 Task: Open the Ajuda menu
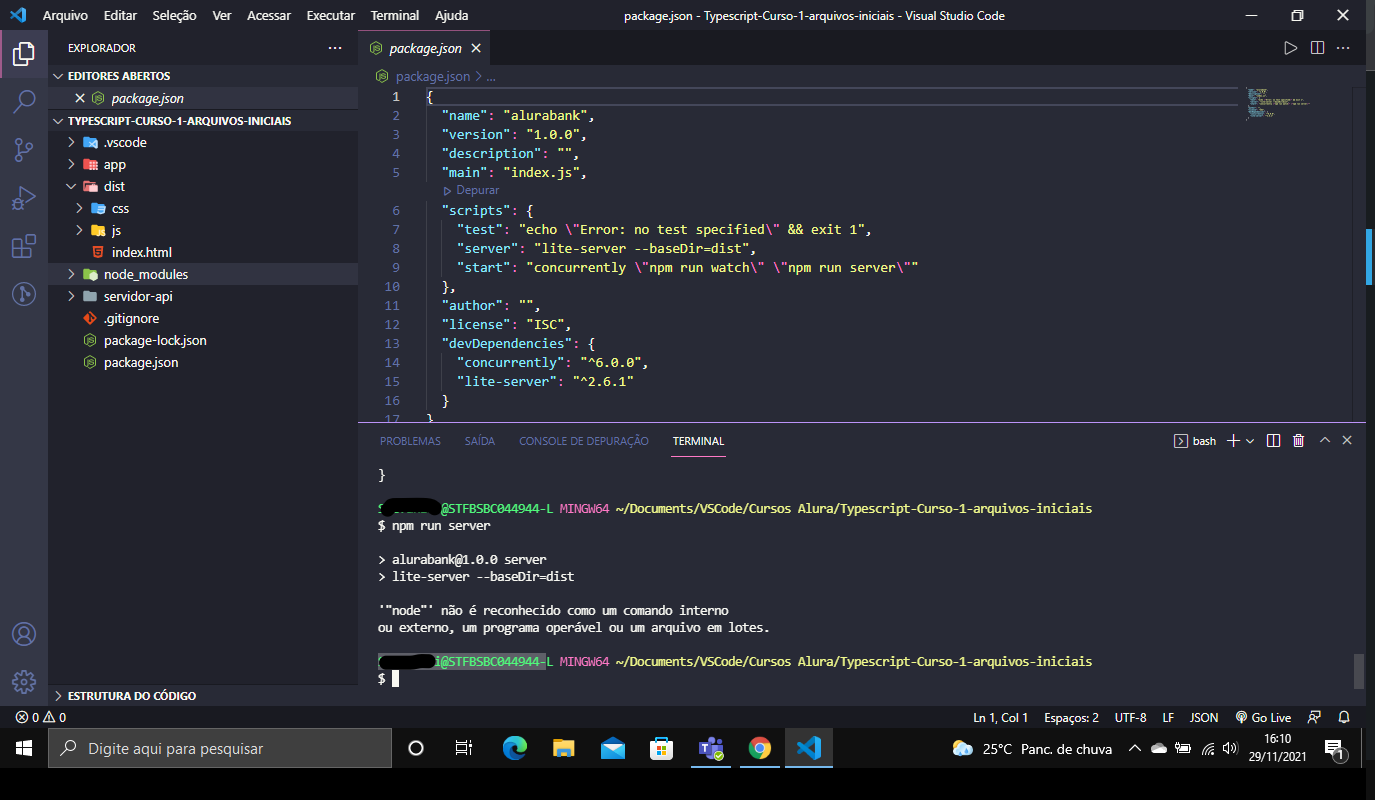click(451, 16)
